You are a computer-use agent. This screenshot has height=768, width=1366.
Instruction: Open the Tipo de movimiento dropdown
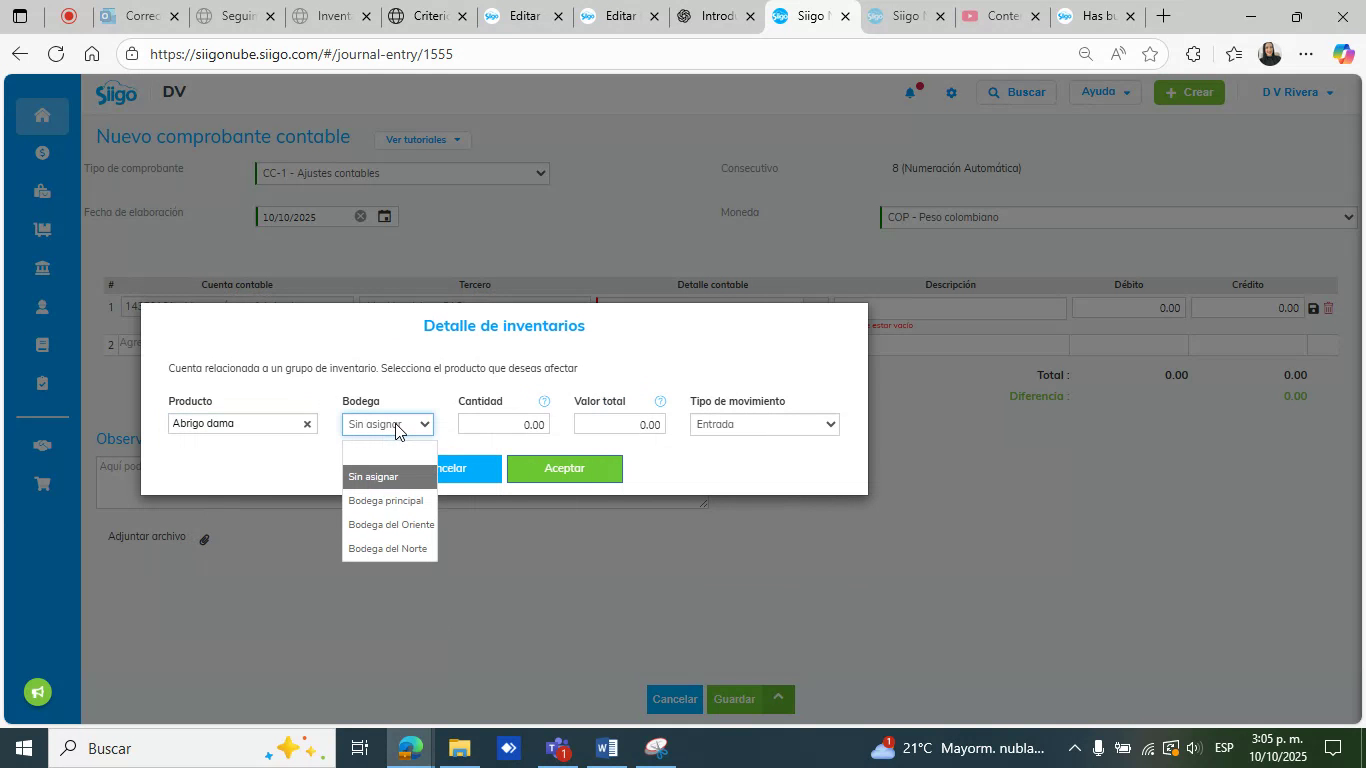point(764,424)
